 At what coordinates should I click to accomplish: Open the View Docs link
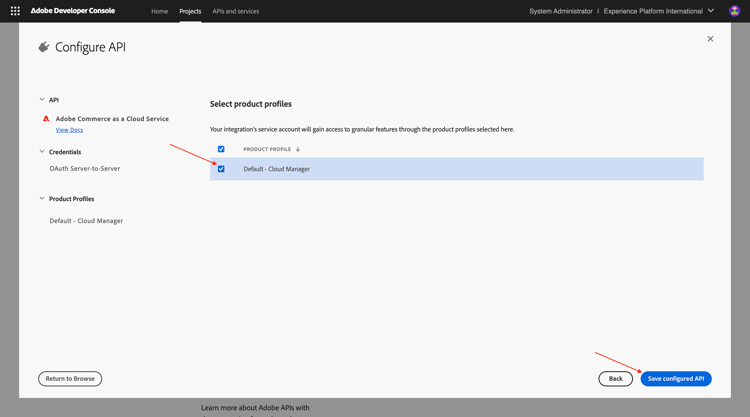[x=69, y=130]
